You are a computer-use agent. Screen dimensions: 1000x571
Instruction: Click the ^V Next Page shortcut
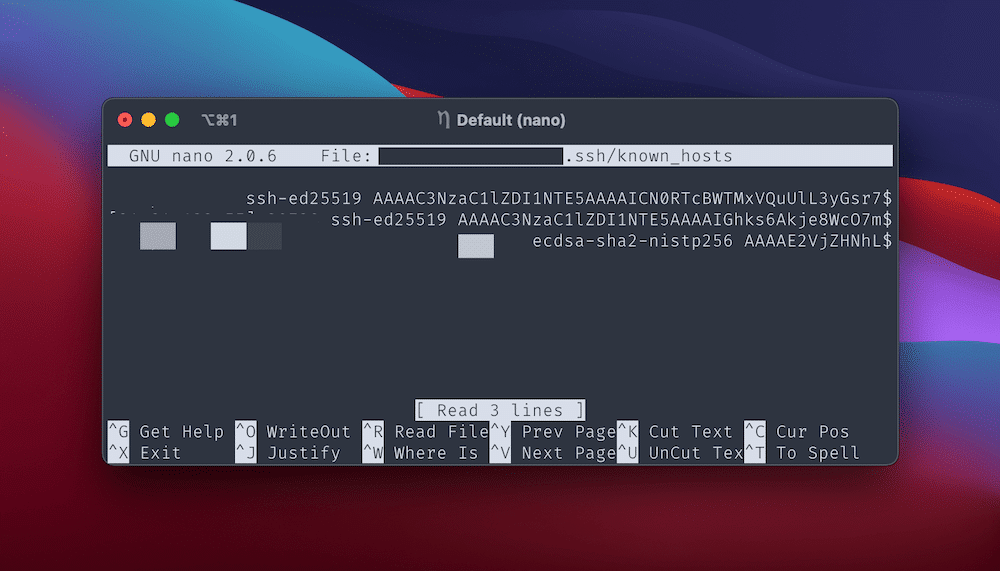point(553,453)
